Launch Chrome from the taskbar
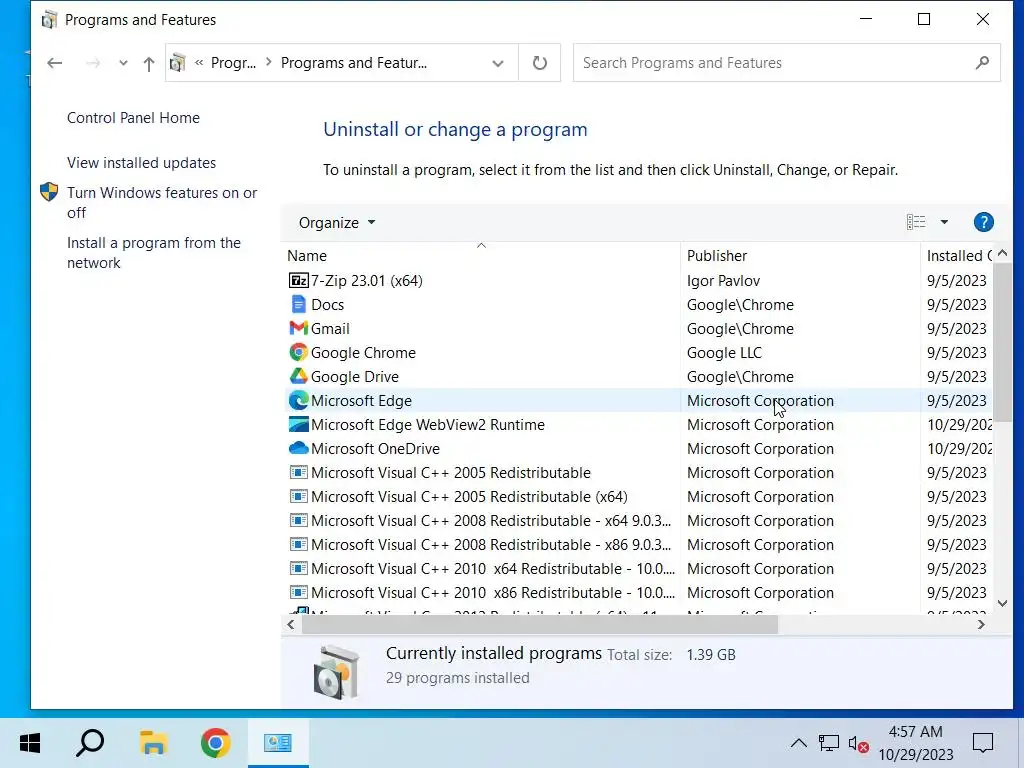Image resolution: width=1024 pixels, height=768 pixels. click(x=216, y=743)
